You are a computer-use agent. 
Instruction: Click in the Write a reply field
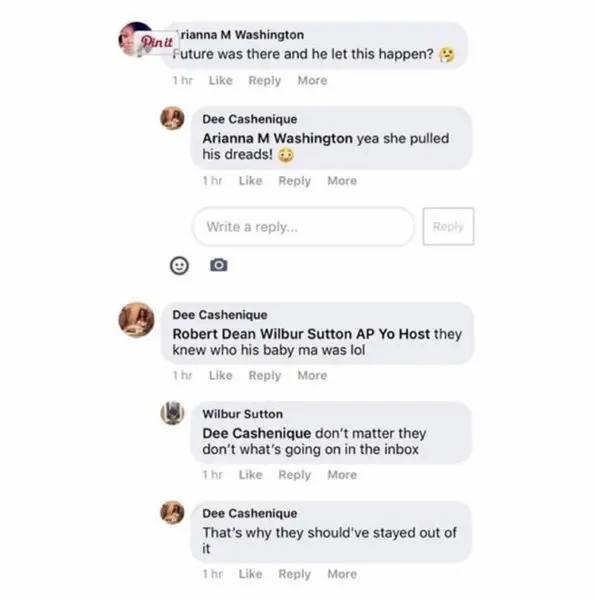click(303, 227)
